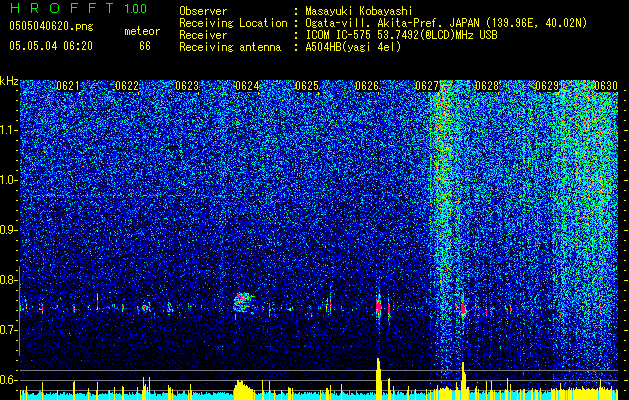Click the 0.7 kHz axis tick label
Screen dimensions: 629x400
pyautogui.click(x=9, y=330)
